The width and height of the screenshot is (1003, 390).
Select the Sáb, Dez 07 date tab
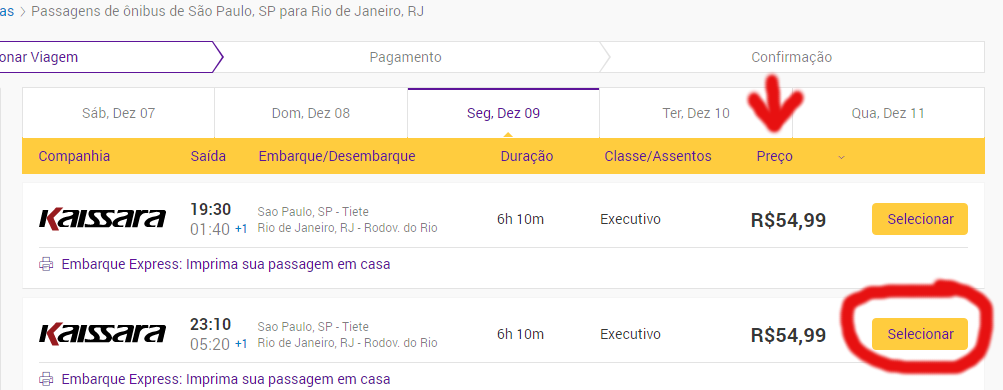click(118, 113)
